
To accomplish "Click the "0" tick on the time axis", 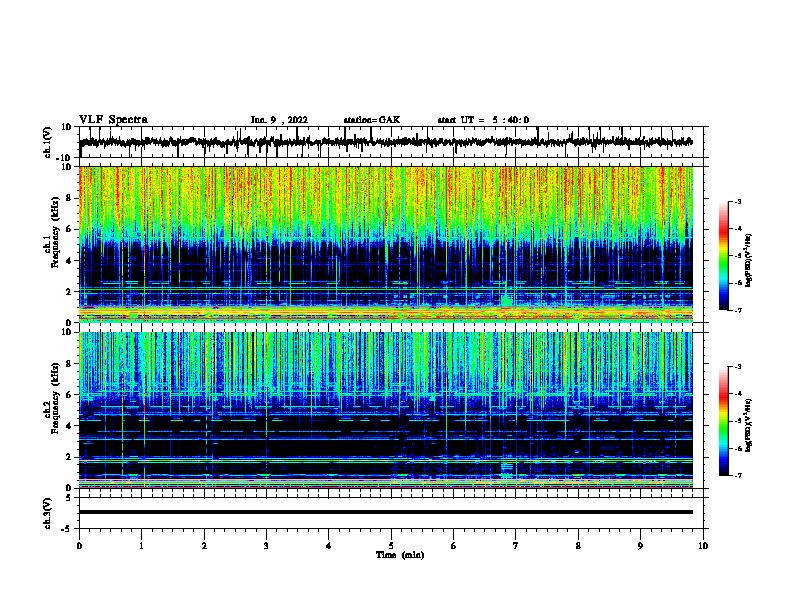I will 79,546.
